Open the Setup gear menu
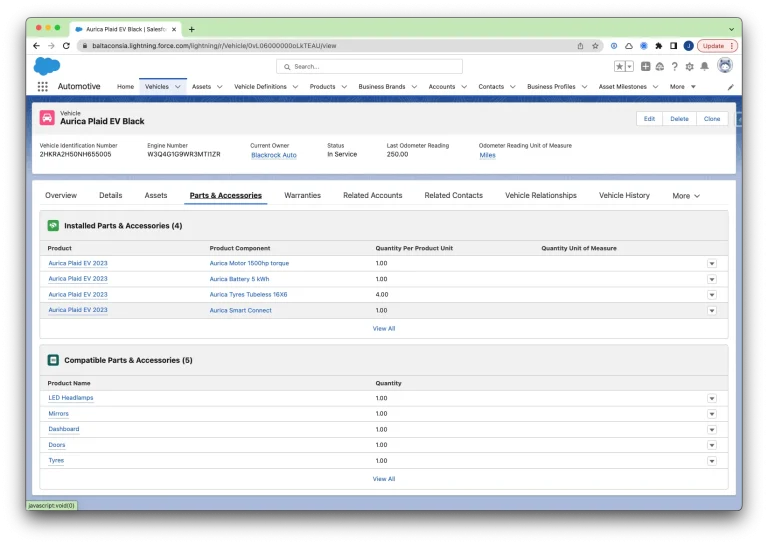 click(x=689, y=66)
